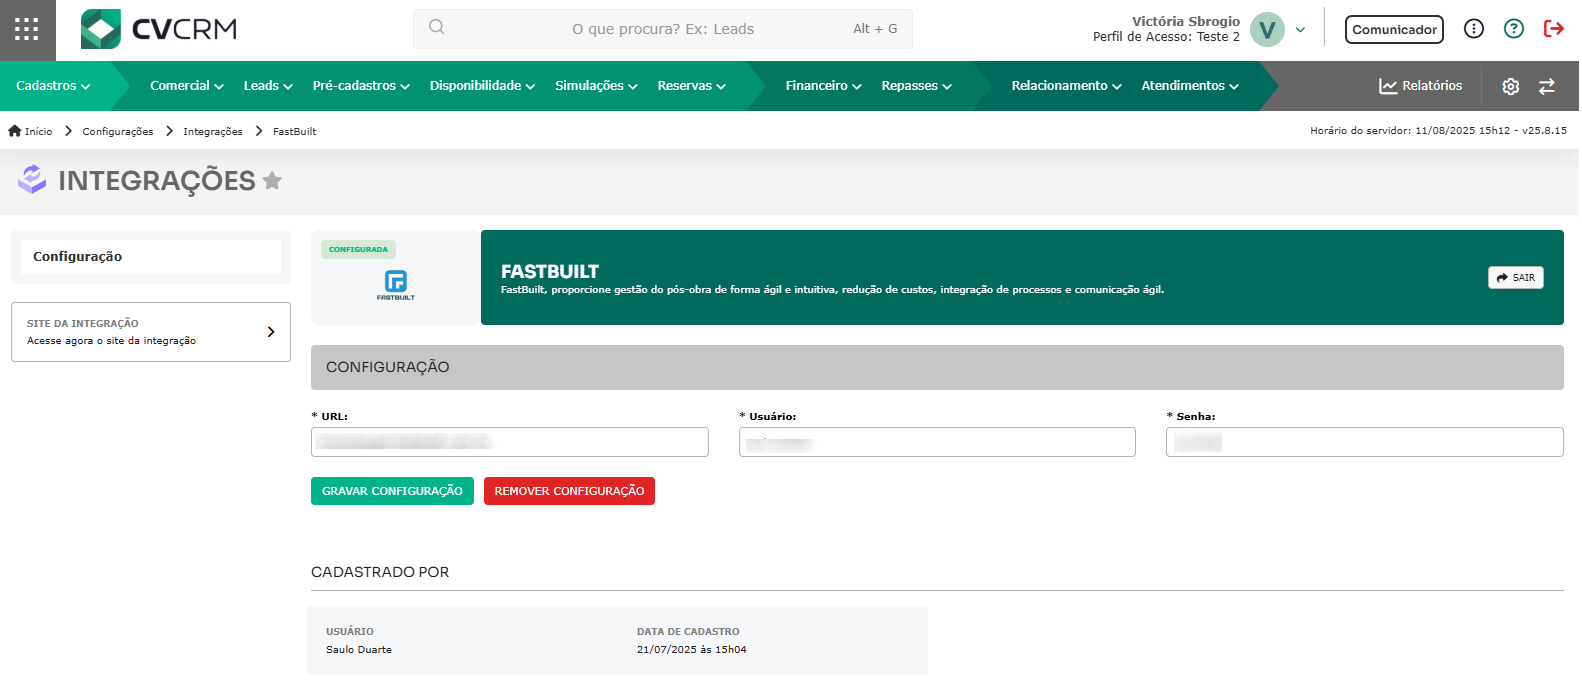Screen dimensions: 1582x682
Task: Open the user avatar V
Action: [1267, 29]
